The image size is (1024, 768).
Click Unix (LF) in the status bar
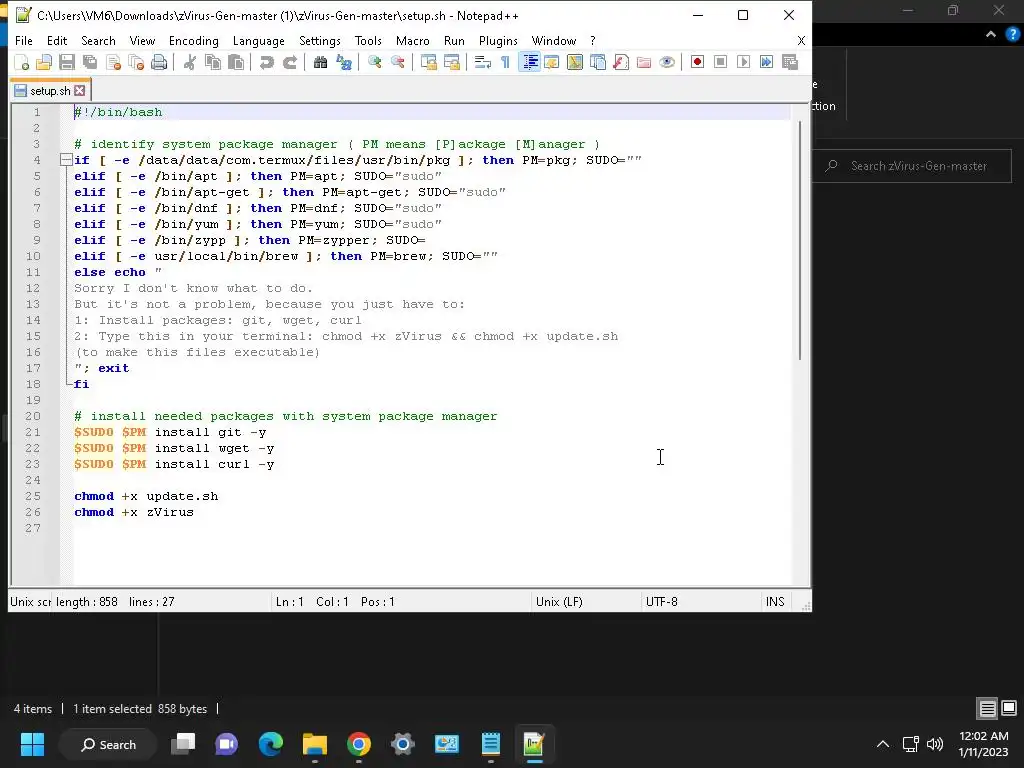point(559,601)
